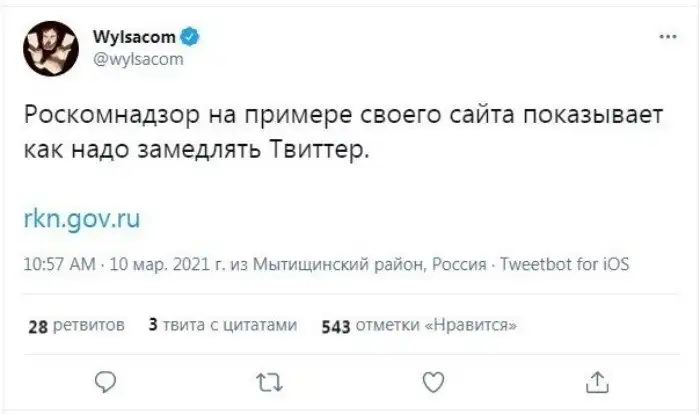
Task: Click the 10:57 AM time
Action: point(58,264)
